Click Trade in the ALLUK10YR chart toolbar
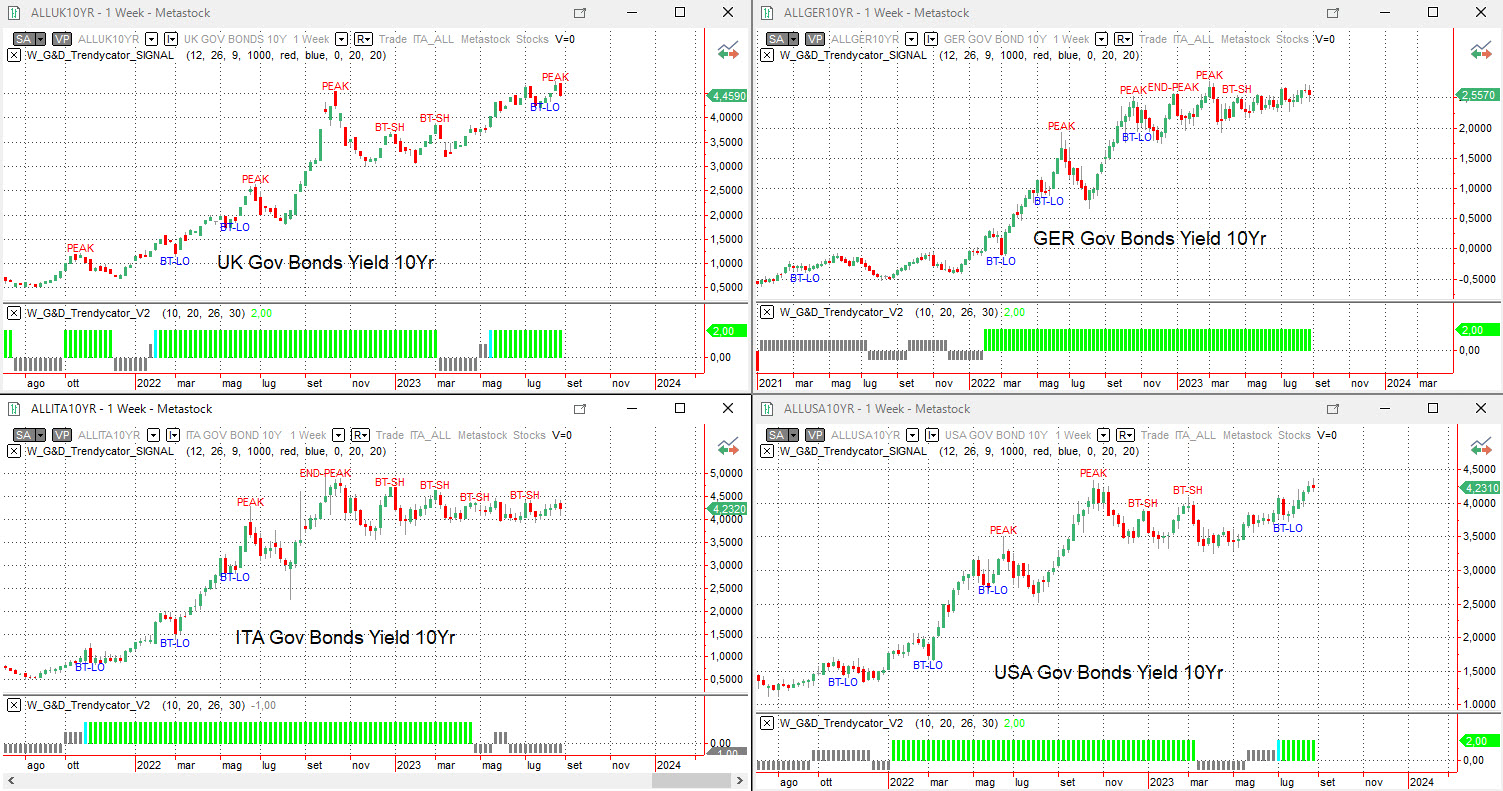Screen dimensions: 1503x791 (x=392, y=39)
